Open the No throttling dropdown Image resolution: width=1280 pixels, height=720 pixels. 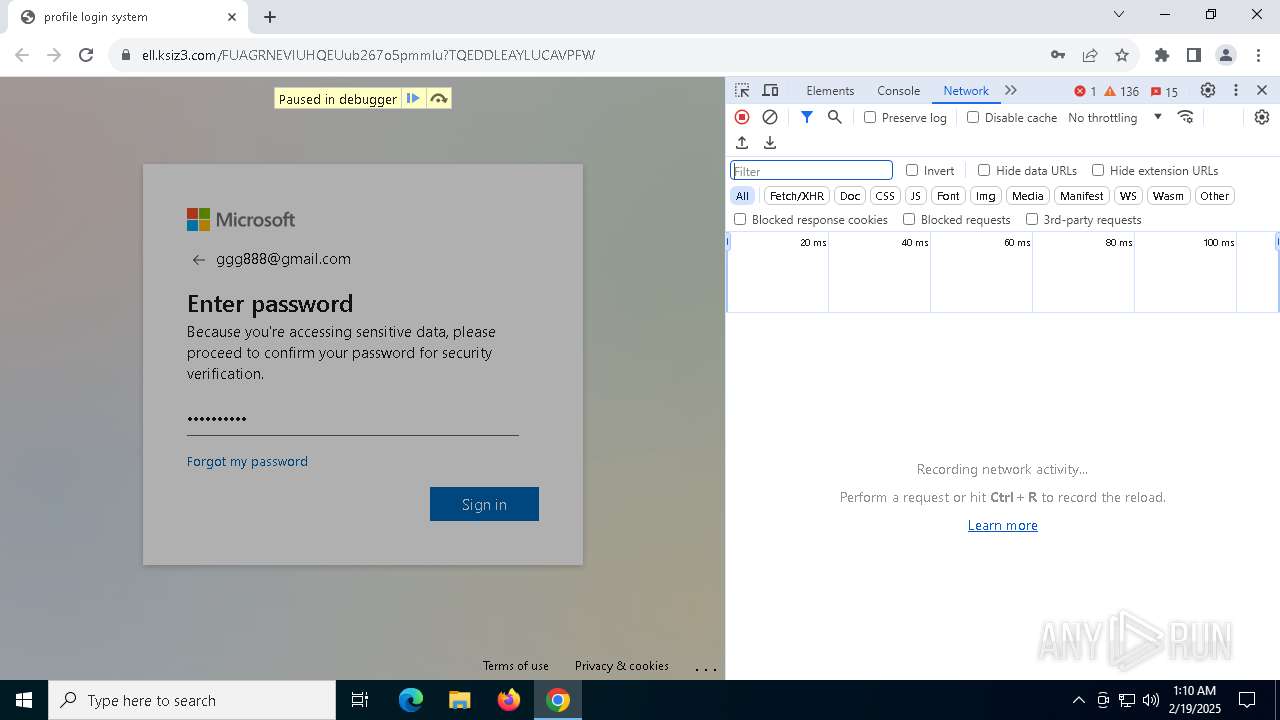1115,117
